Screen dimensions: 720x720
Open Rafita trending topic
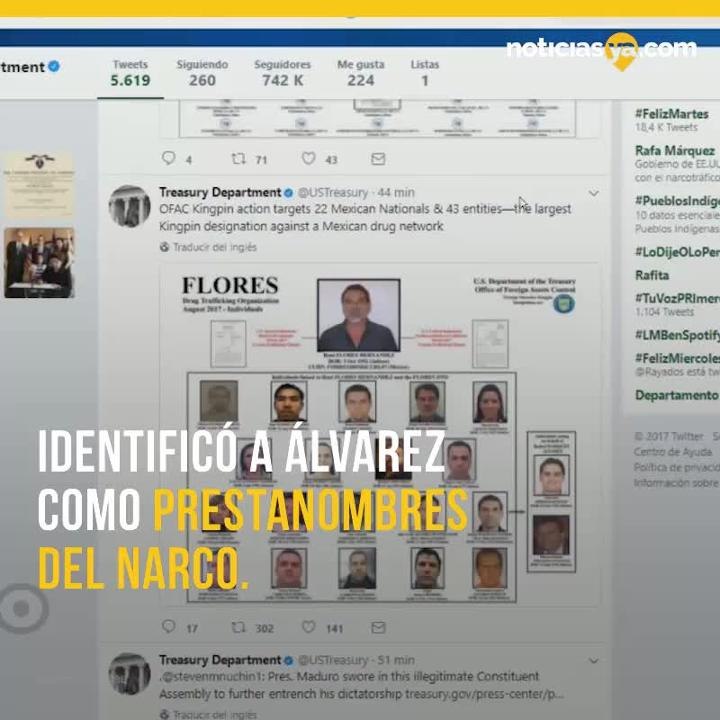click(652, 275)
